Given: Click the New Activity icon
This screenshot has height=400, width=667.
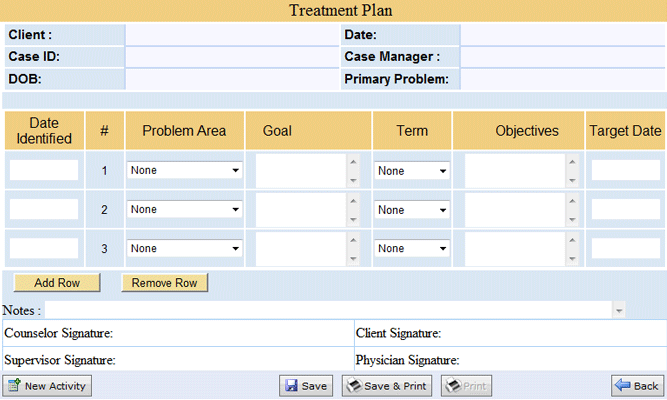Looking at the screenshot, I should pos(14,386).
